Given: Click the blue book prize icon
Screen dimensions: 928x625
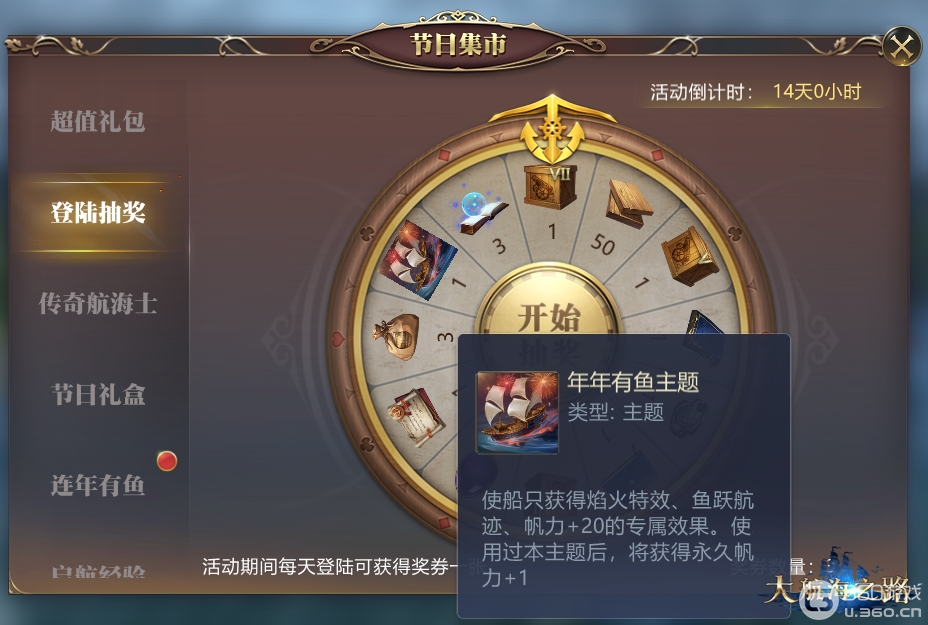Looking at the screenshot, I should (705, 334).
